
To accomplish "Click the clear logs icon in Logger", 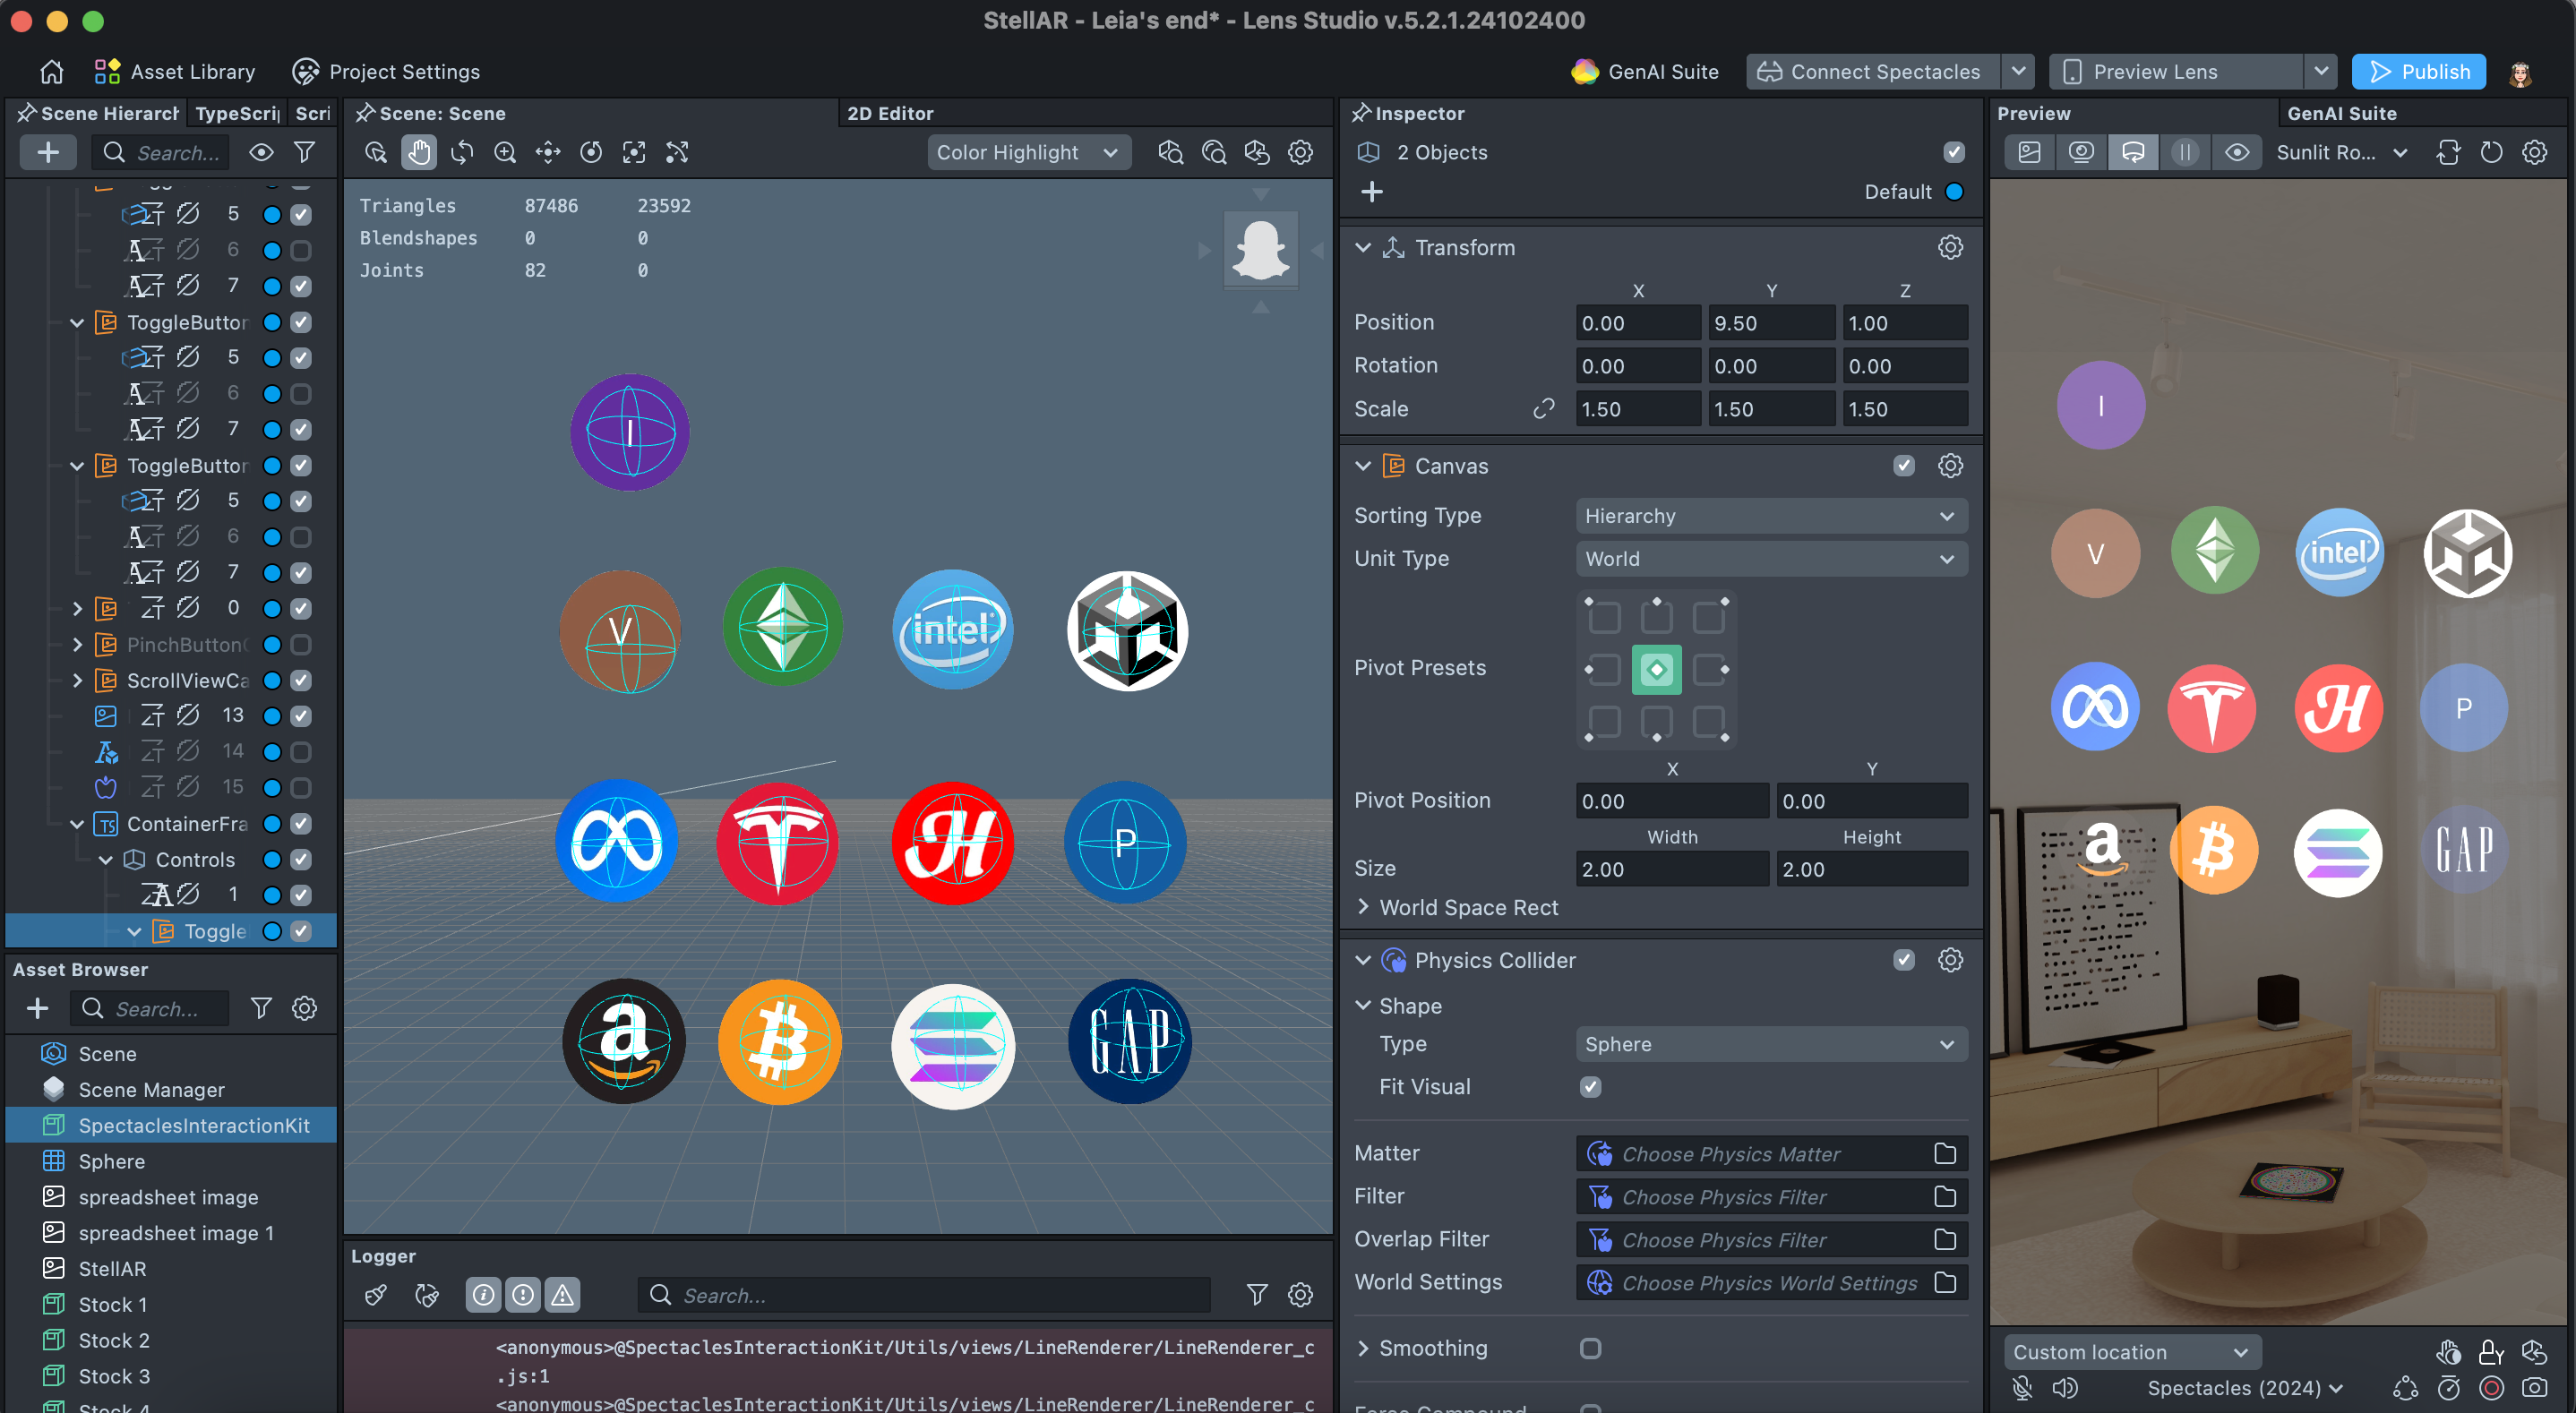I will pyautogui.click(x=376, y=1295).
